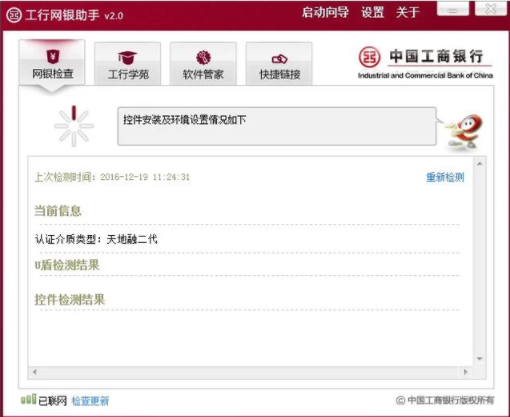Click the vertical scrollbar down arrow

[x=479, y=359]
